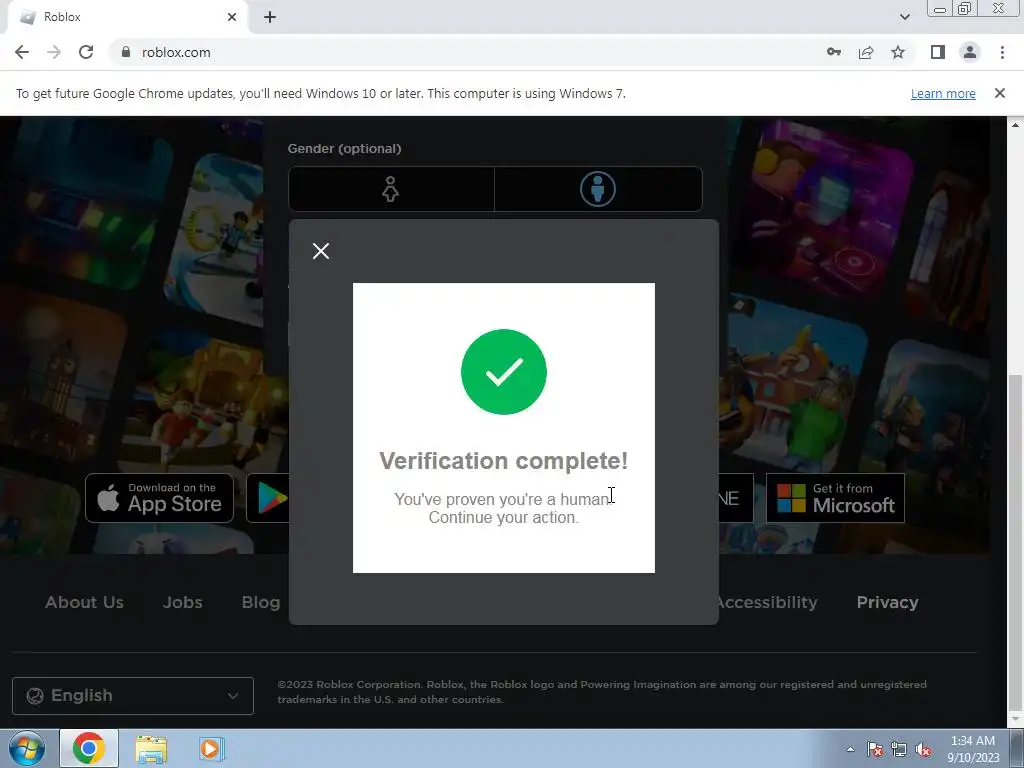Viewport: 1024px width, 768px height.
Task: Select the male gender icon
Action: tap(598, 189)
